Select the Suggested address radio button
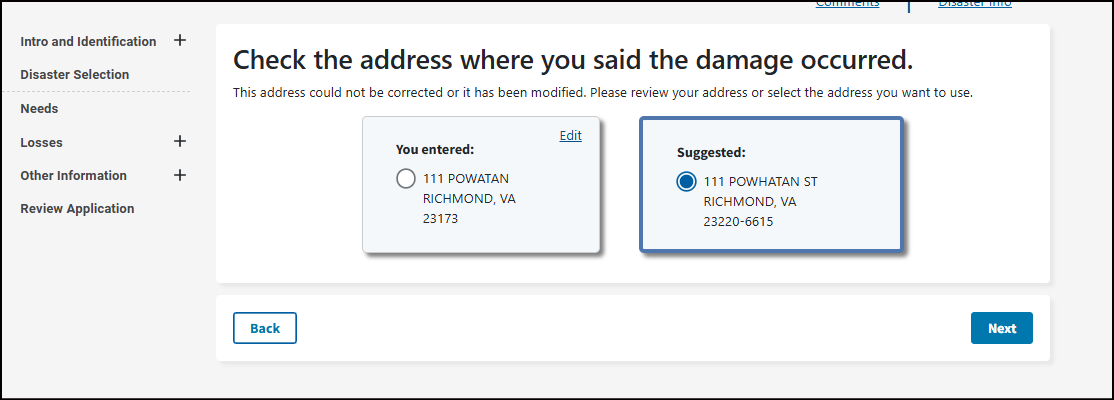This screenshot has height=400, width=1114. (686, 182)
